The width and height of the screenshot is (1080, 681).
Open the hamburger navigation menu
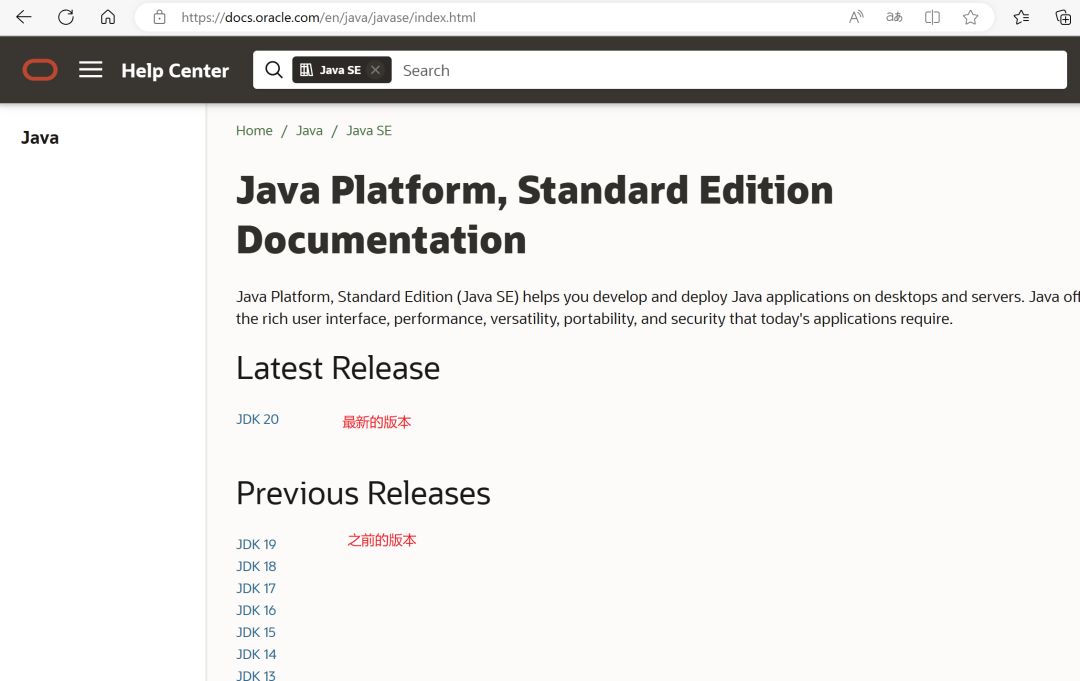click(x=90, y=70)
